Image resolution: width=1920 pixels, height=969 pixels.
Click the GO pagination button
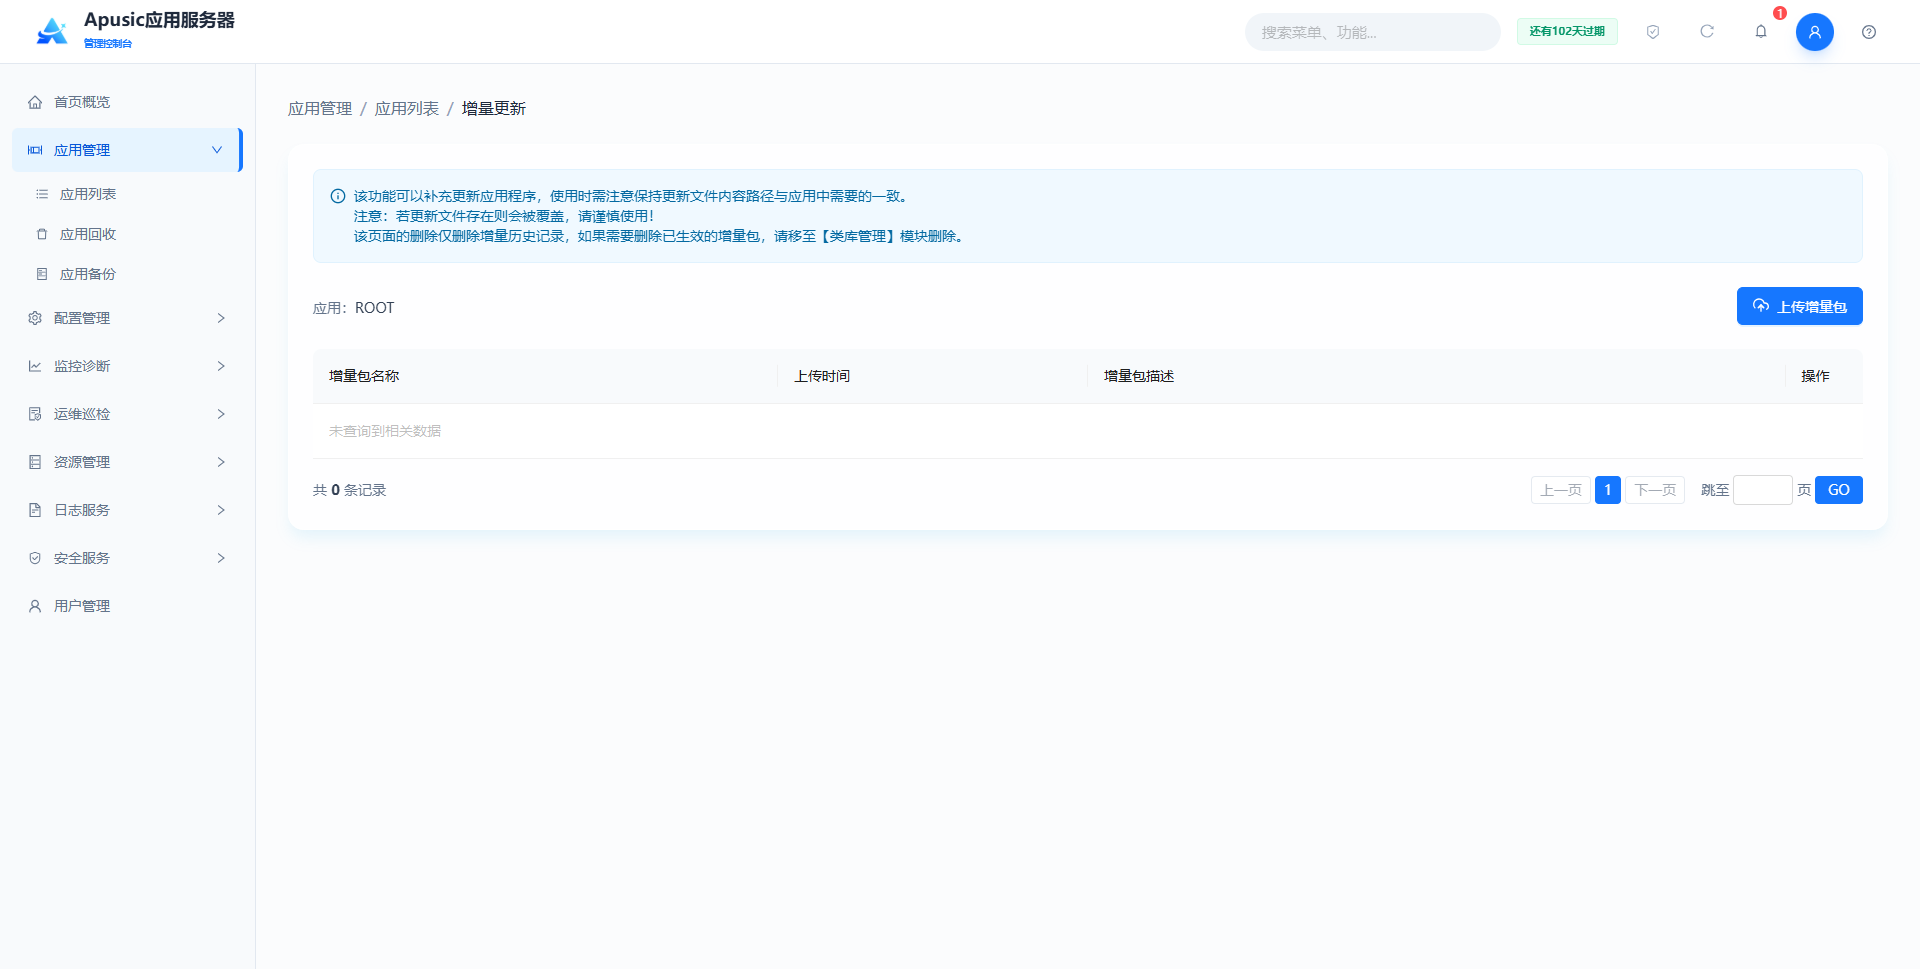coord(1838,490)
